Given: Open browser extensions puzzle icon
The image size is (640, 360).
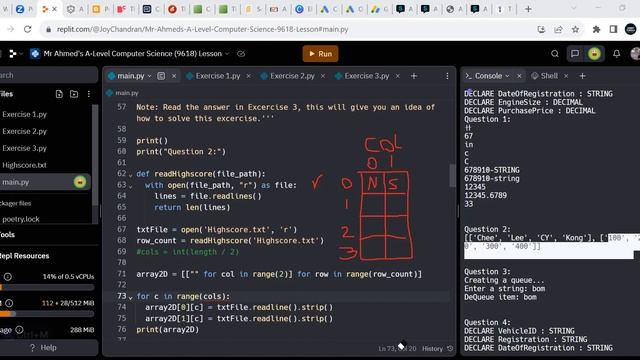Looking at the screenshot, I should (x=596, y=29).
